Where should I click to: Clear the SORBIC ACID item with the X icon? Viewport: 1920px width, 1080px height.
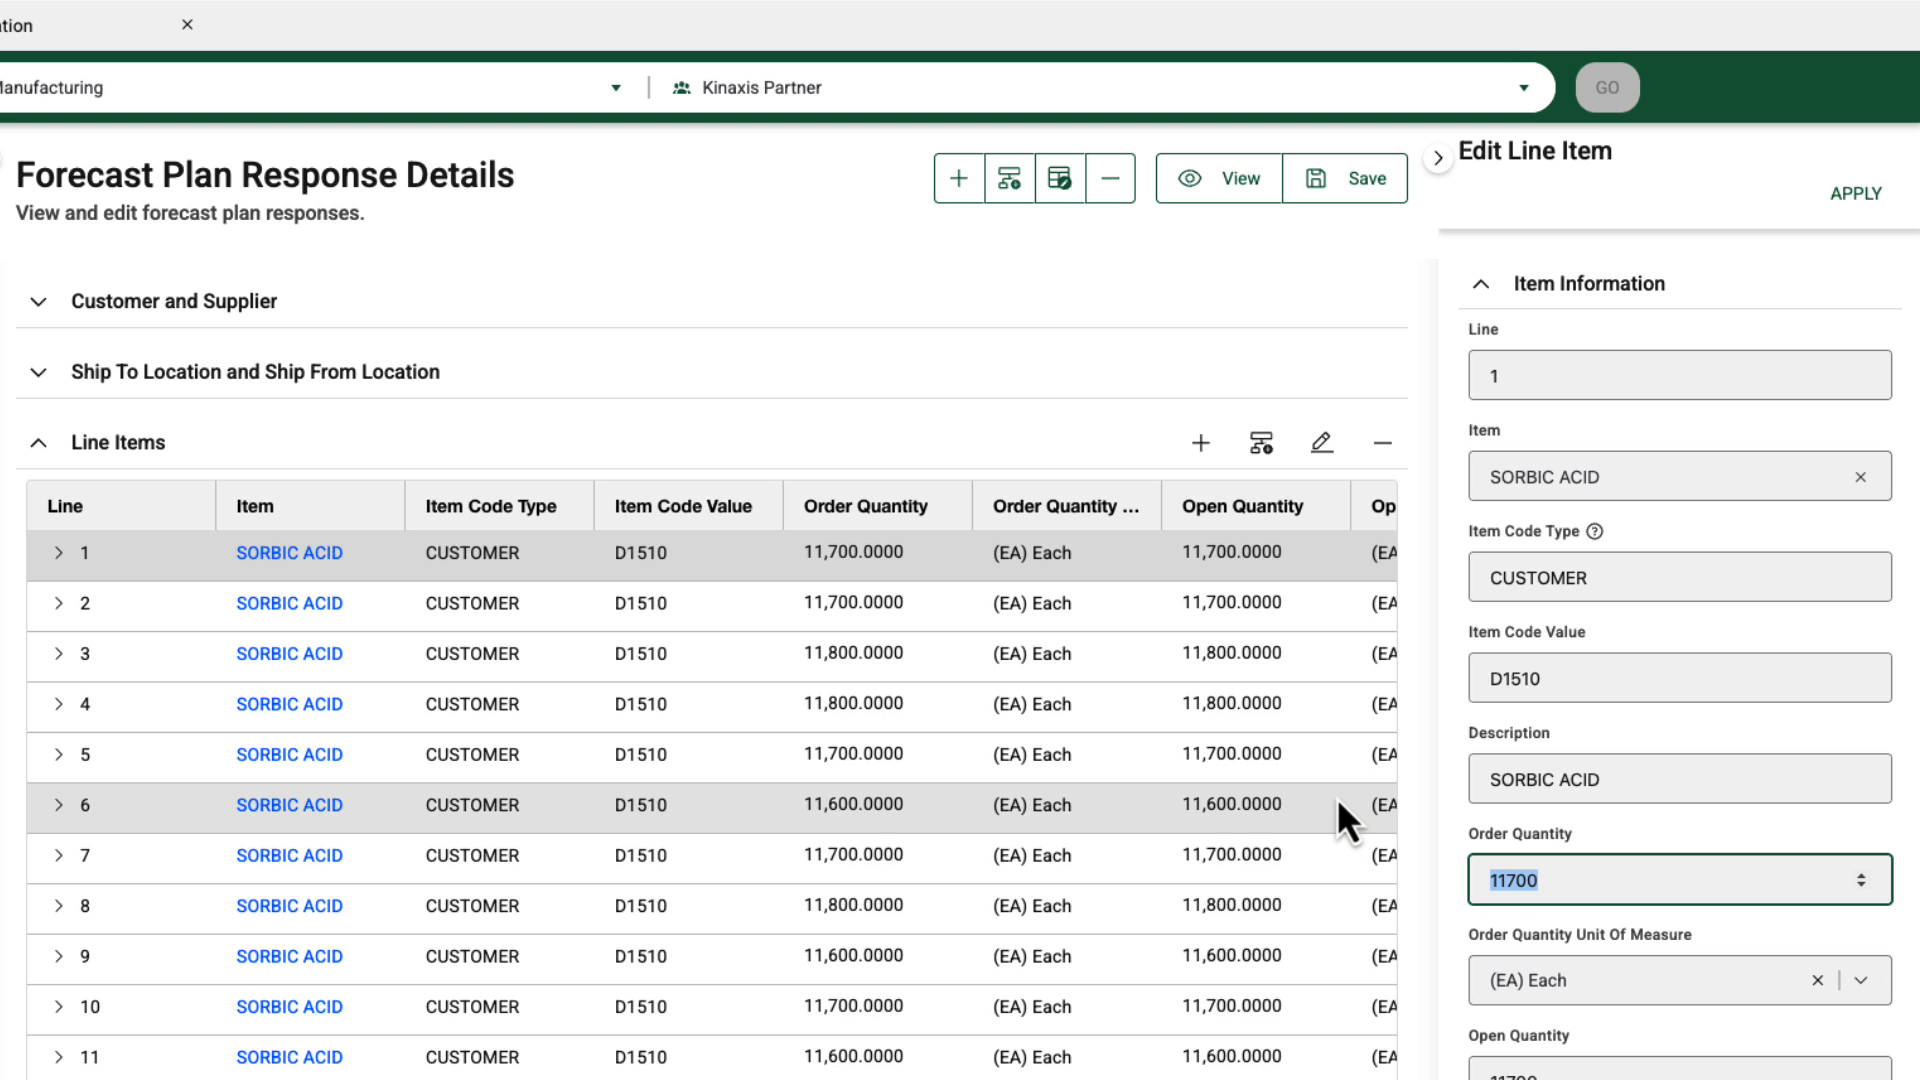pyautogui.click(x=1860, y=477)
